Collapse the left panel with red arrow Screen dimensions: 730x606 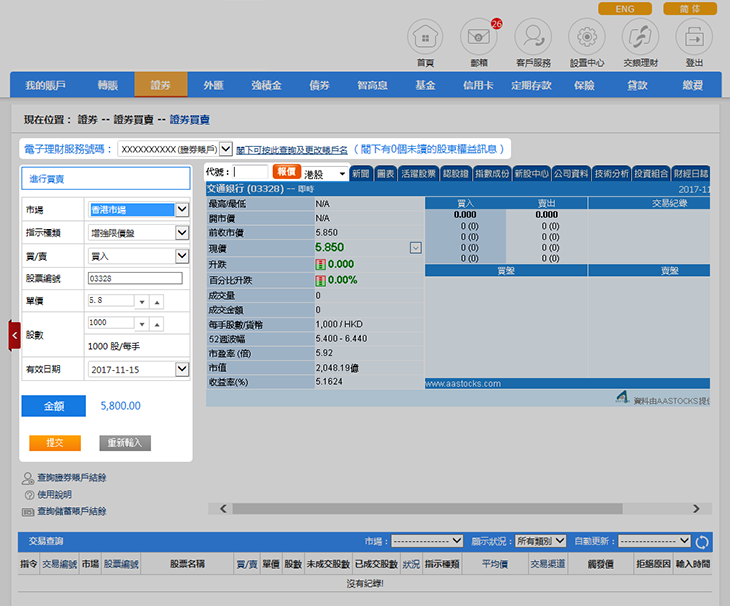[14, 335]
